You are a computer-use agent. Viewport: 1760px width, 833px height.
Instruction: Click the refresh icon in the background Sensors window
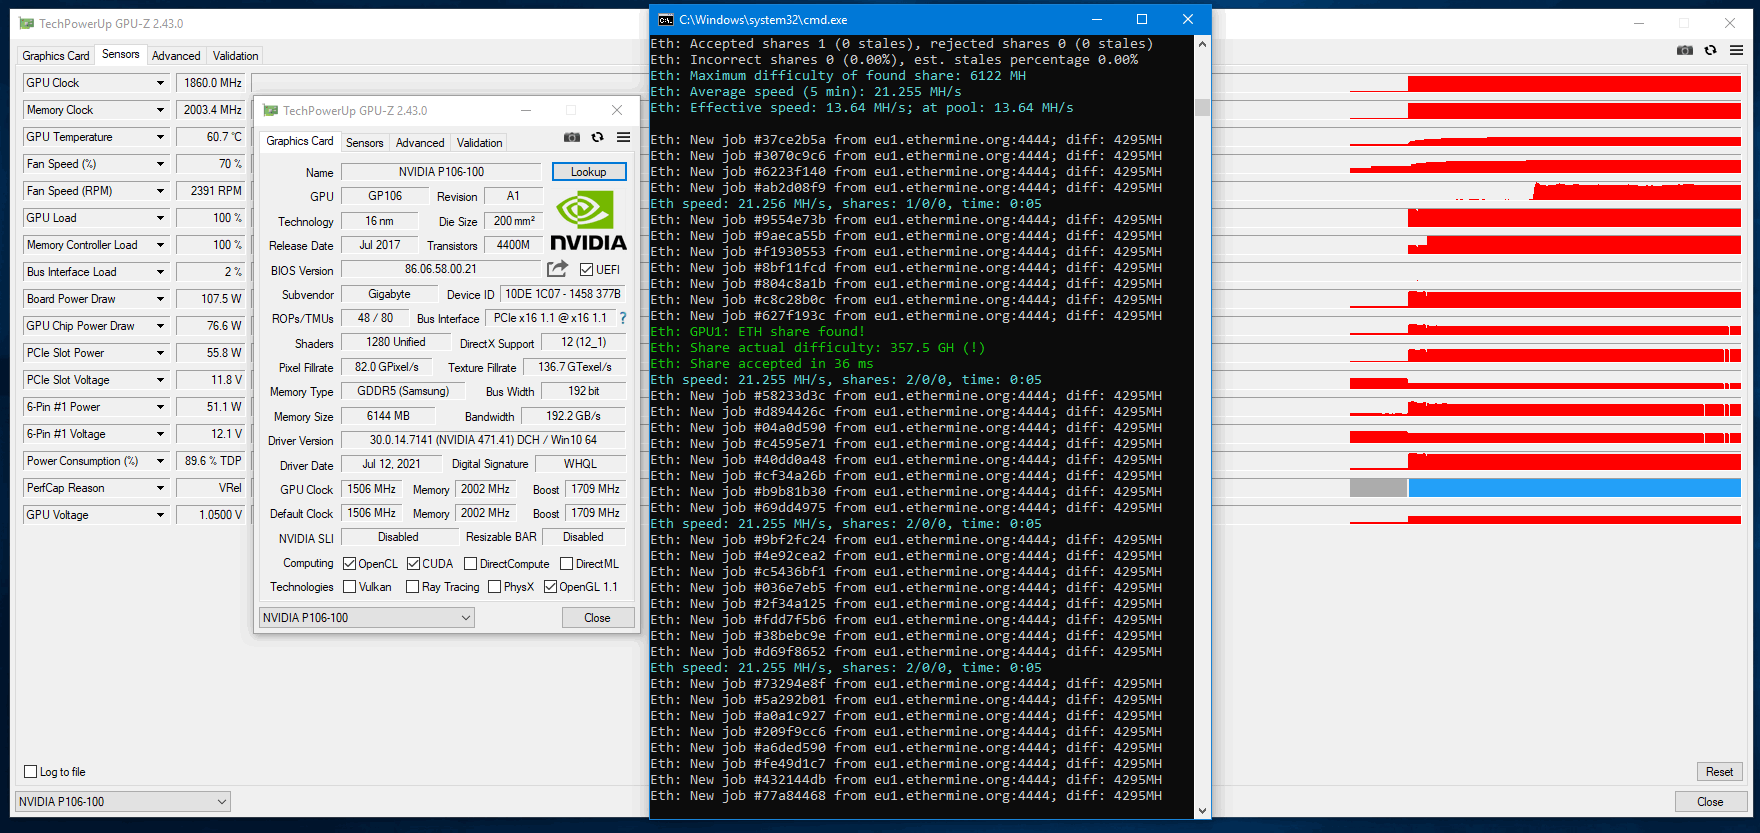coord(1710,50)
